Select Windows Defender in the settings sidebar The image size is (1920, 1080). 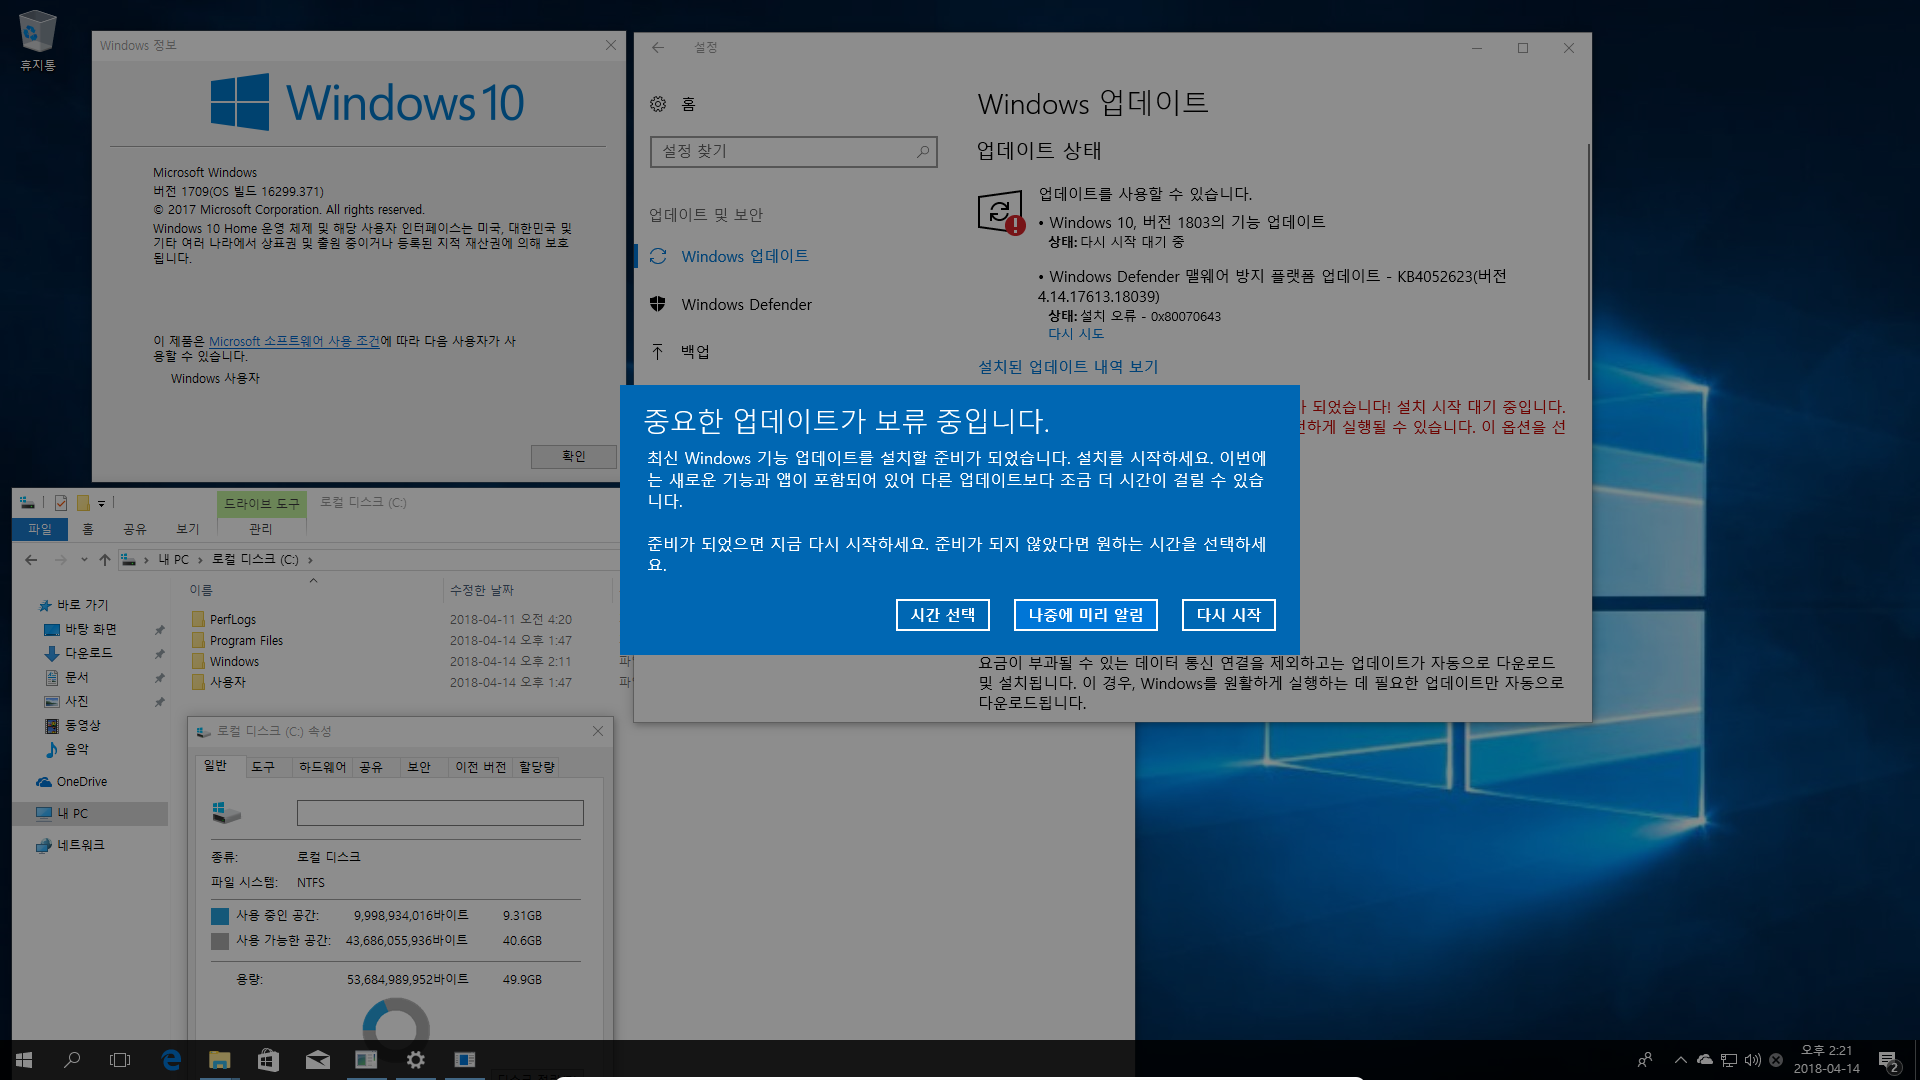[x=746, y=304]
